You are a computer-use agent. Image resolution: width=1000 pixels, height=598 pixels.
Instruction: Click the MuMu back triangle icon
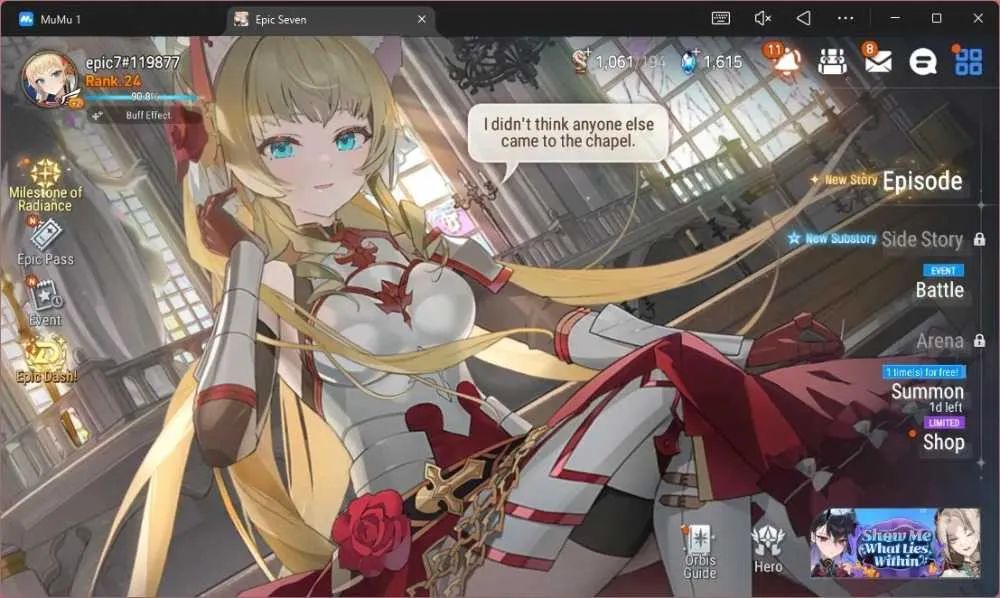[804, 18]
